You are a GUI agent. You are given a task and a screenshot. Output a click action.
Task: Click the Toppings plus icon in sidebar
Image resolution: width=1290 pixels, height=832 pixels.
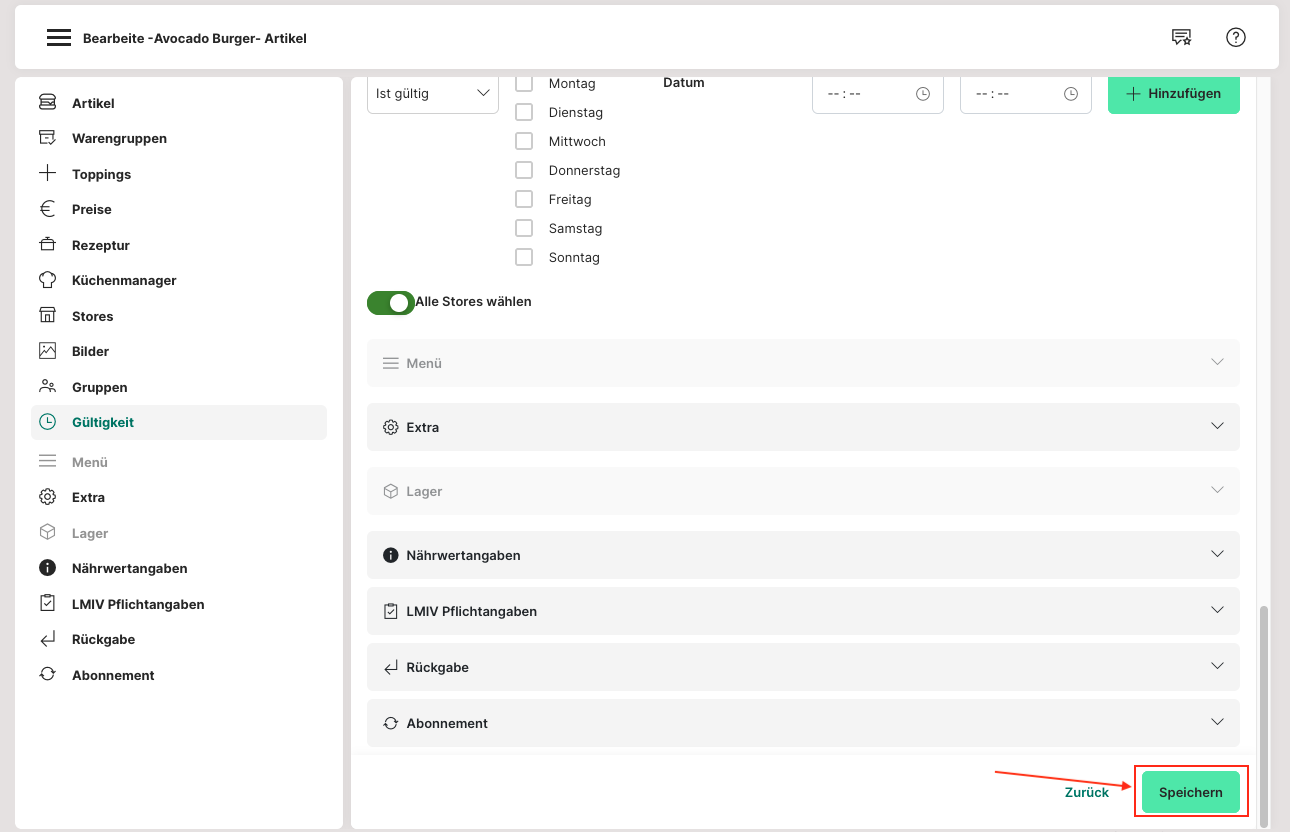coord(47,174)
